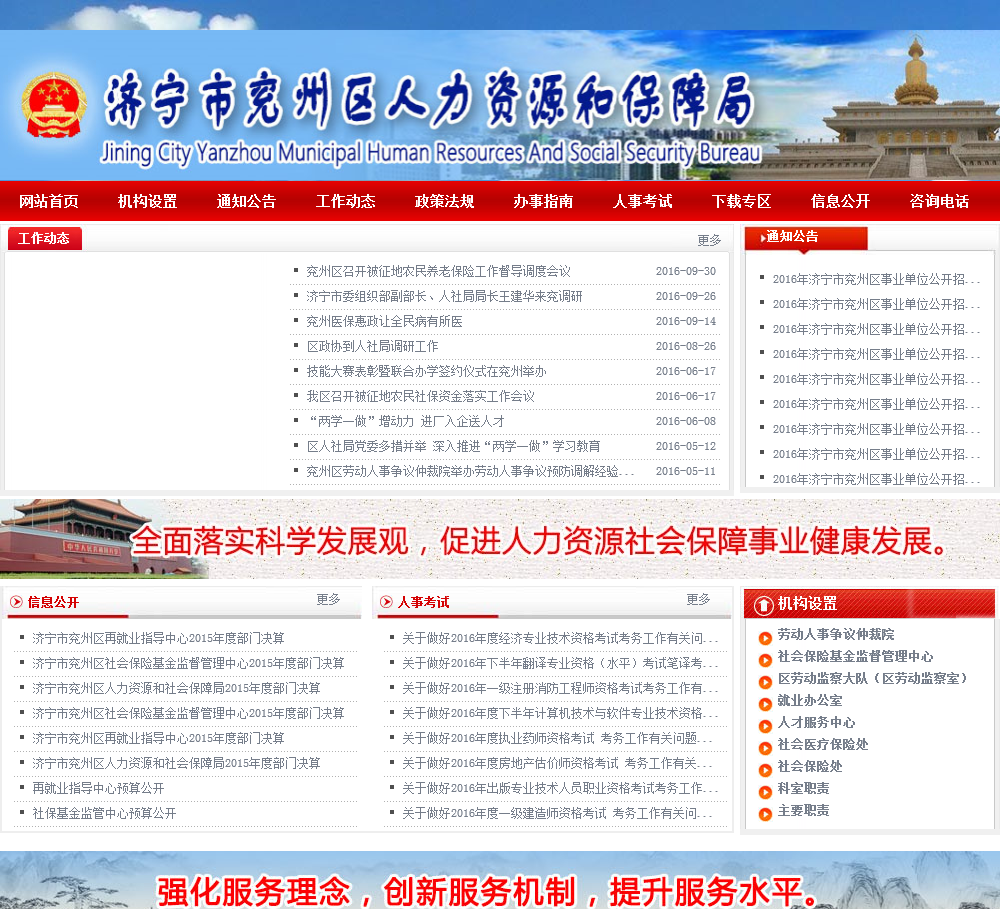Open article 我区召开被征地农民社保资金落实工作会议
The image size is (1000, 909).
tap(420, 396)
